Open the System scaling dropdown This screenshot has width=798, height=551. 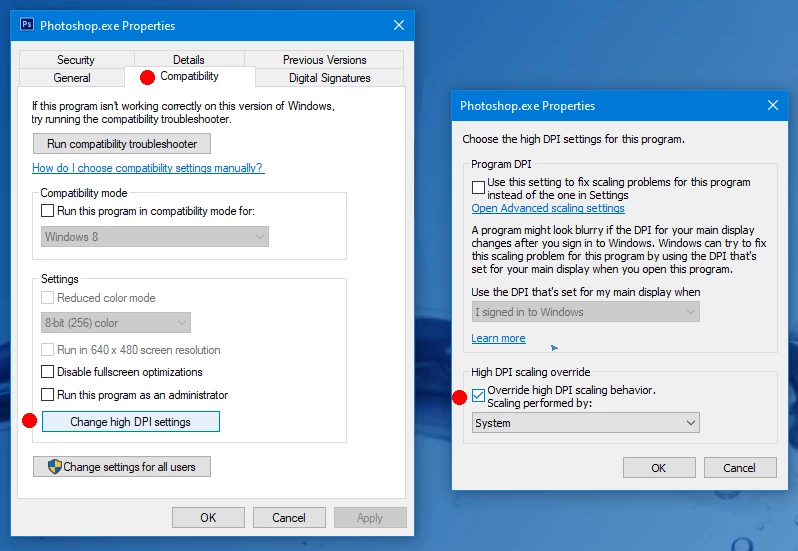[586, 423]
